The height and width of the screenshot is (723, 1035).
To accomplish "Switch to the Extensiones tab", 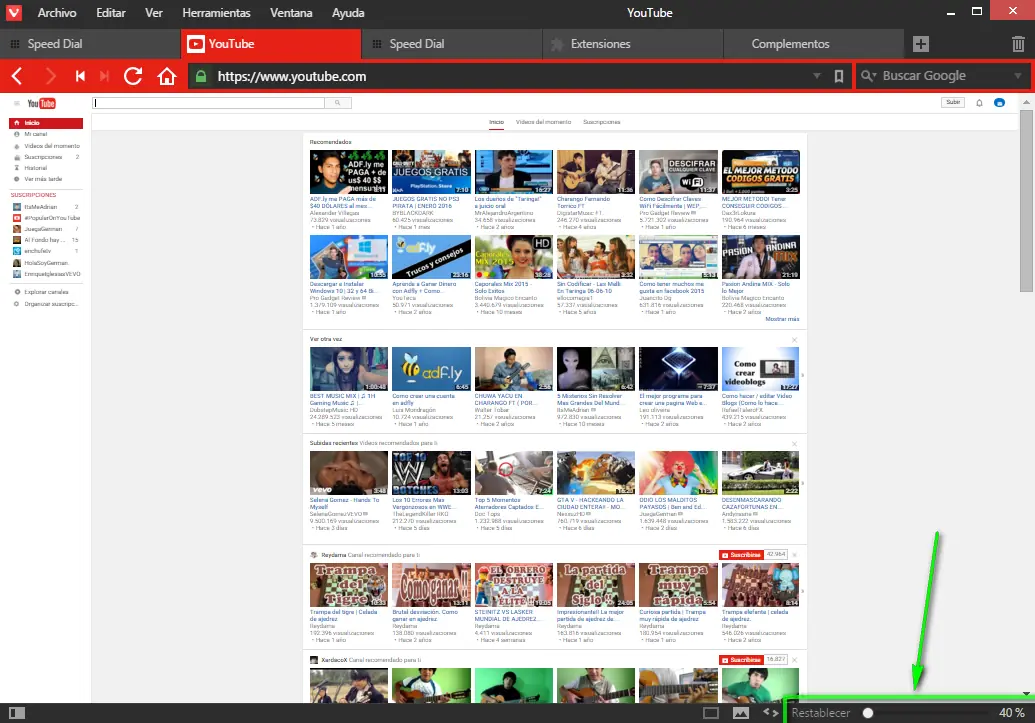I will click(633, 44).
